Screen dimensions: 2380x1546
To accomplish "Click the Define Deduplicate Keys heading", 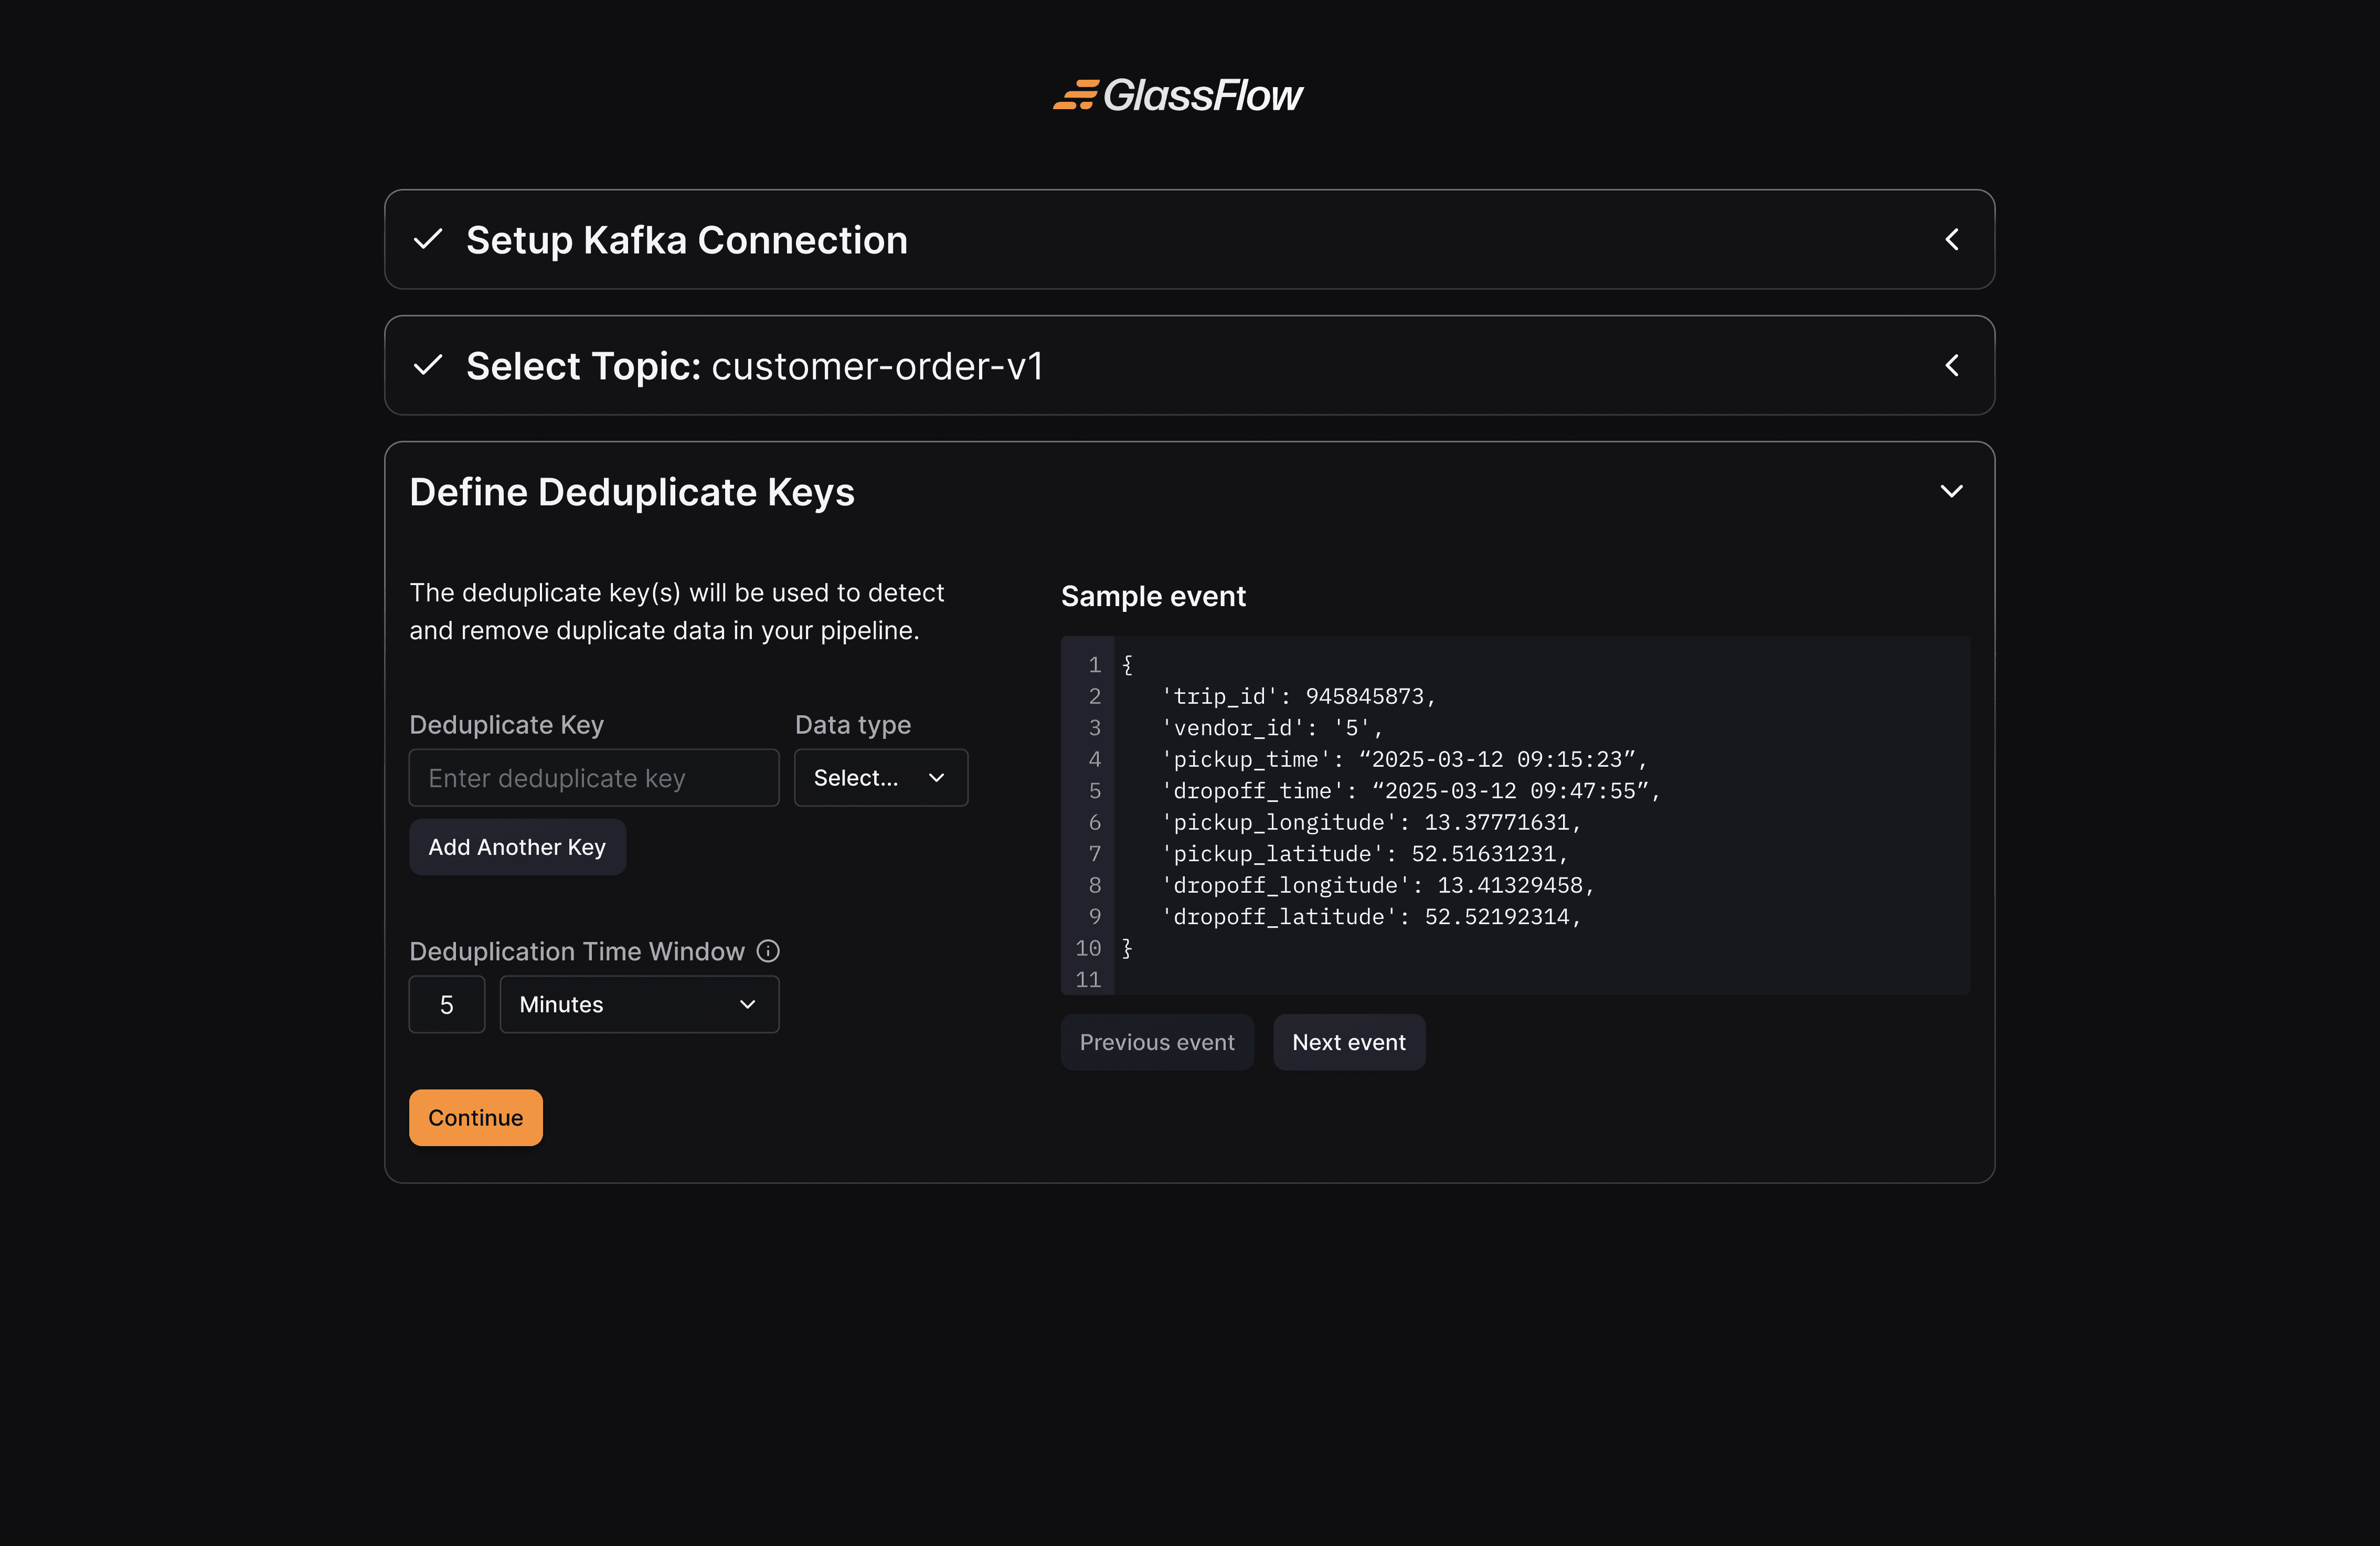I will click(632, 492).
